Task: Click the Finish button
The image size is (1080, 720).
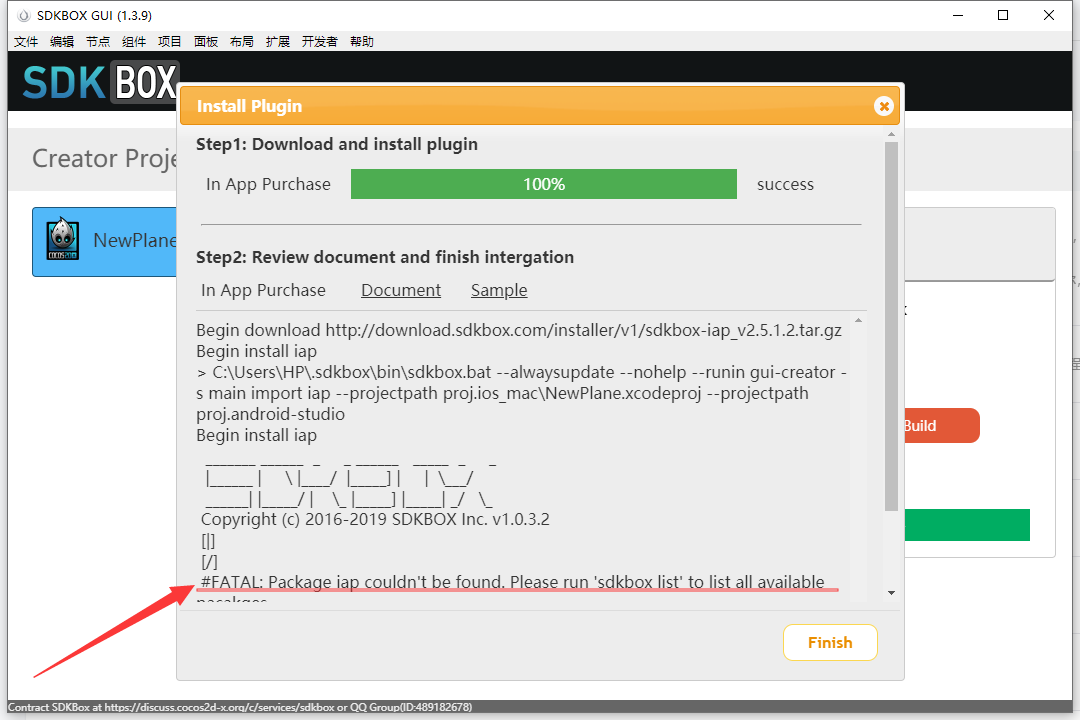Action: coord(830,643)
